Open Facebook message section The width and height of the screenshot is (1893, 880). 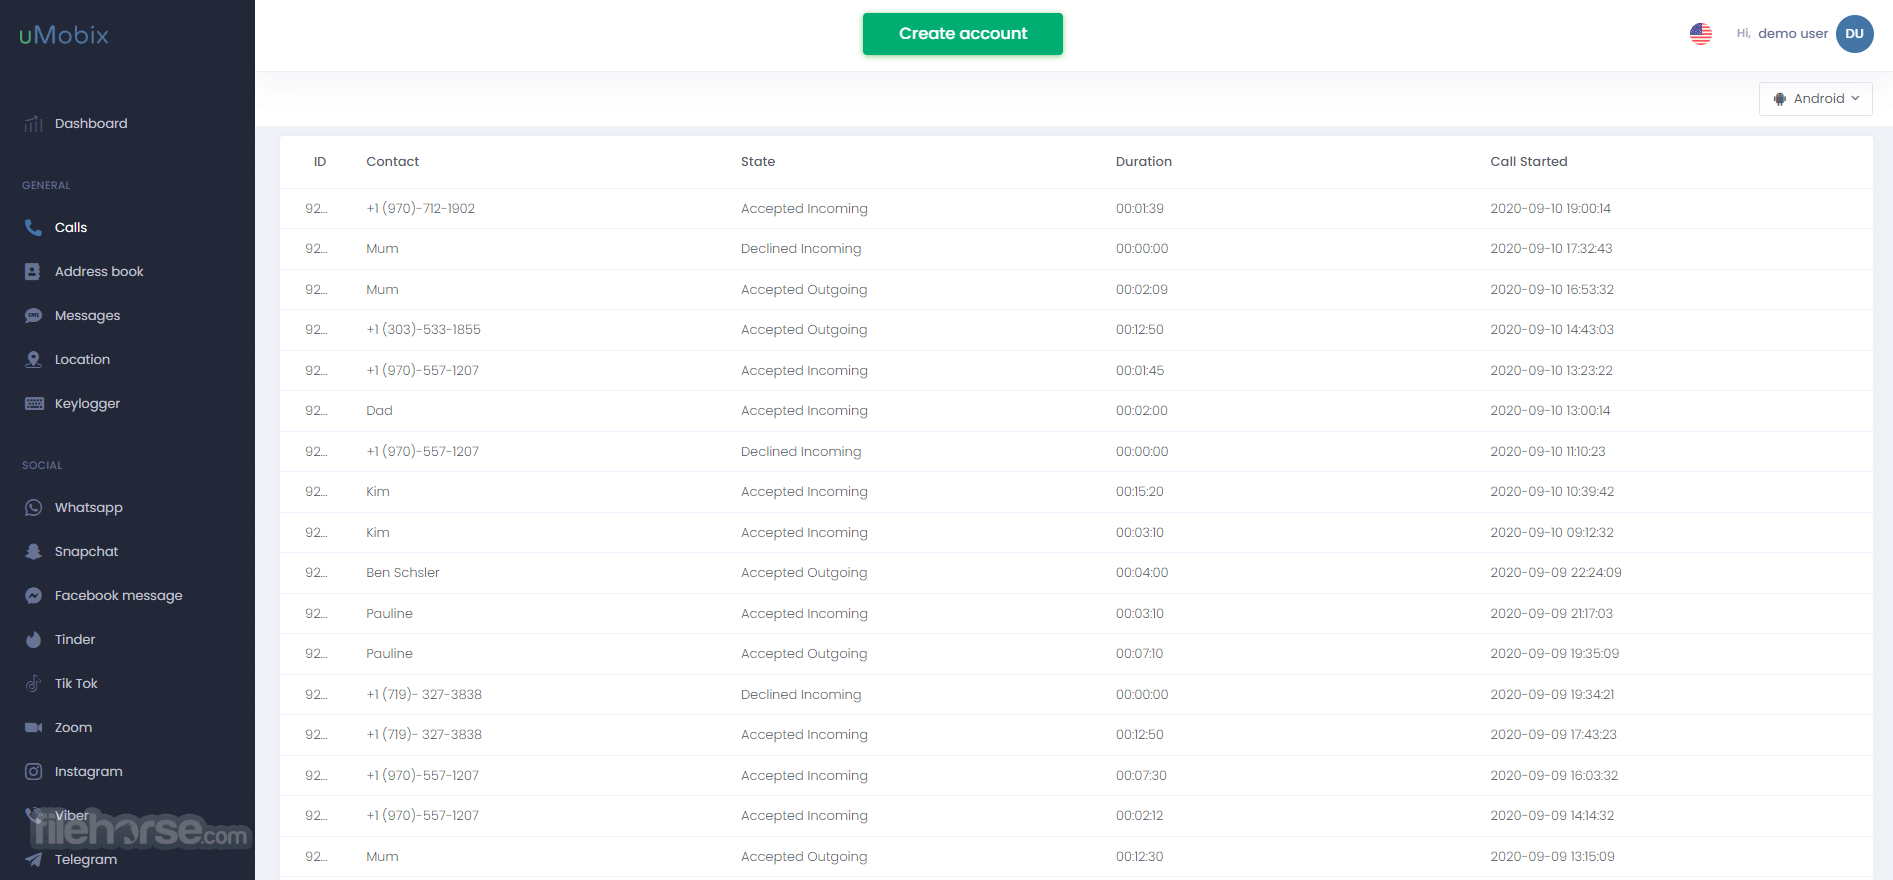pyautogui.click(x=118, y=595)
